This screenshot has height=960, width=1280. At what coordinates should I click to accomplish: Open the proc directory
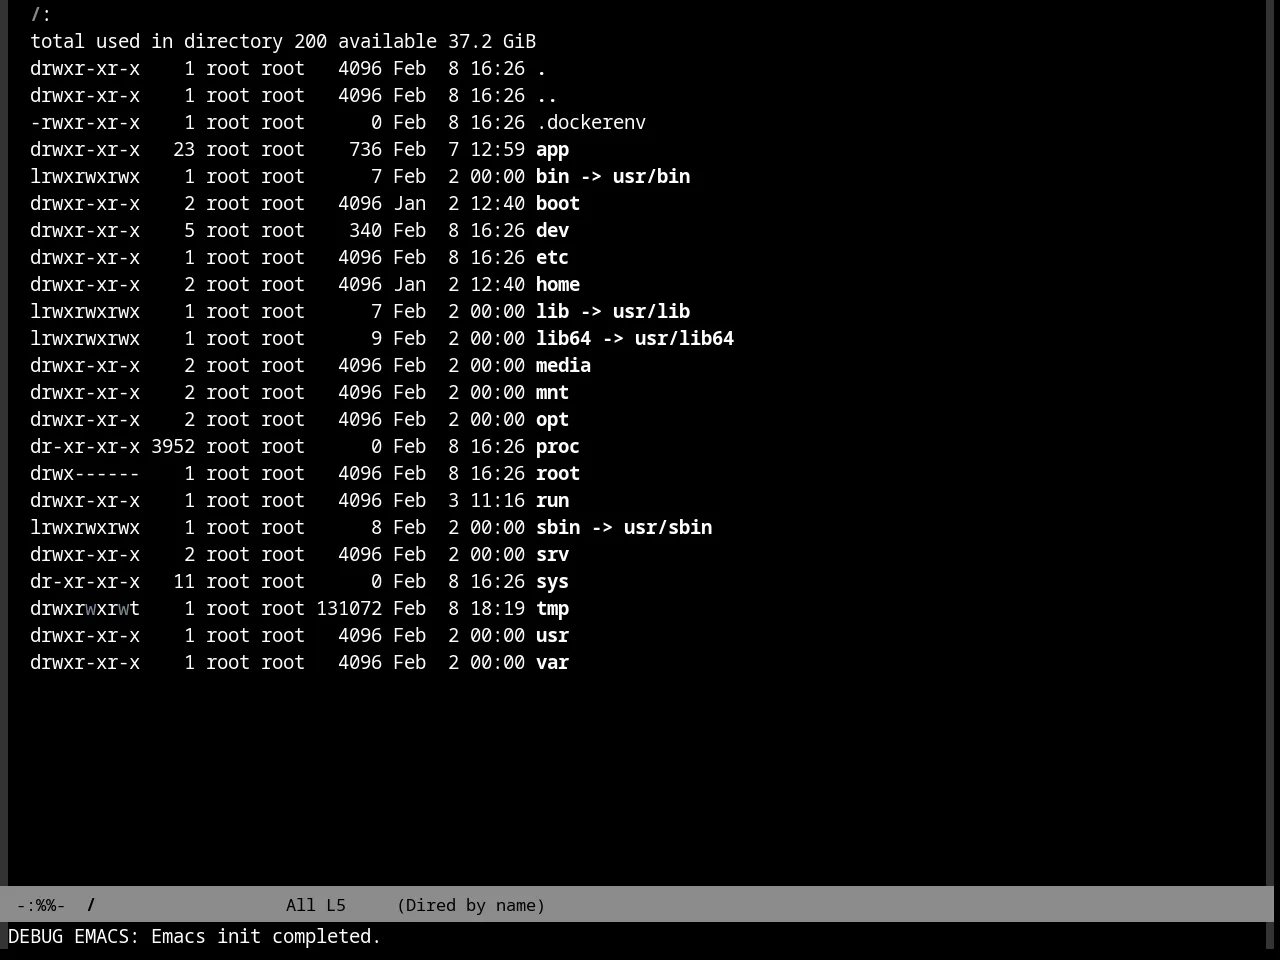click(x=558, y=447)
